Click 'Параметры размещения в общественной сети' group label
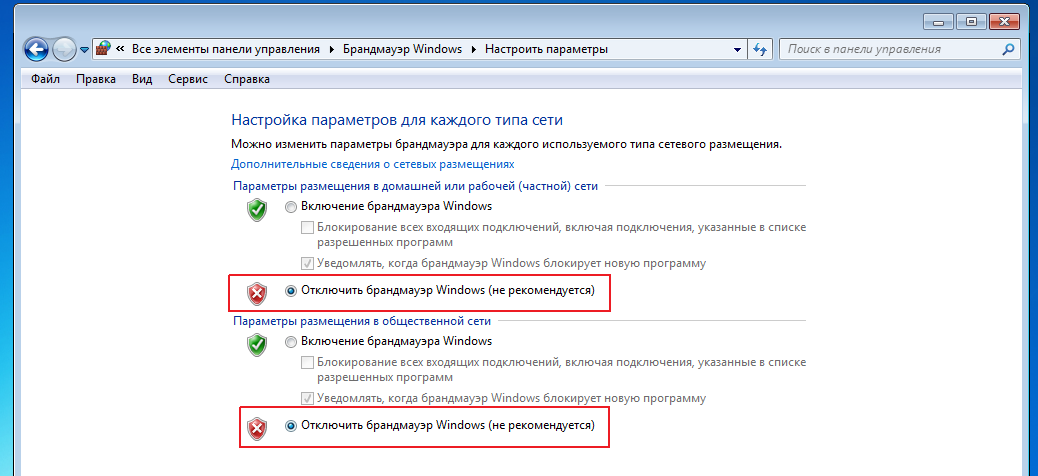1038x476 pixels. (x=362, y=321)
